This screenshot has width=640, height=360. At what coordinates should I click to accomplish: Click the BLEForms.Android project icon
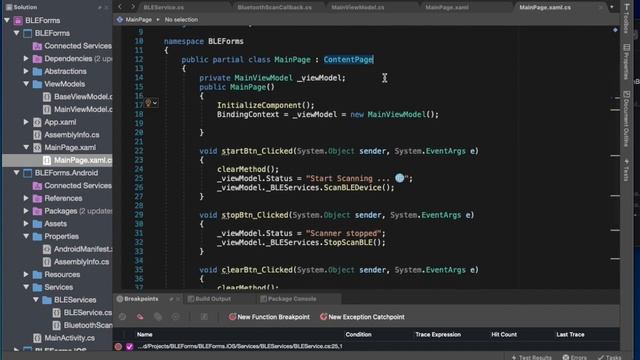27,173
